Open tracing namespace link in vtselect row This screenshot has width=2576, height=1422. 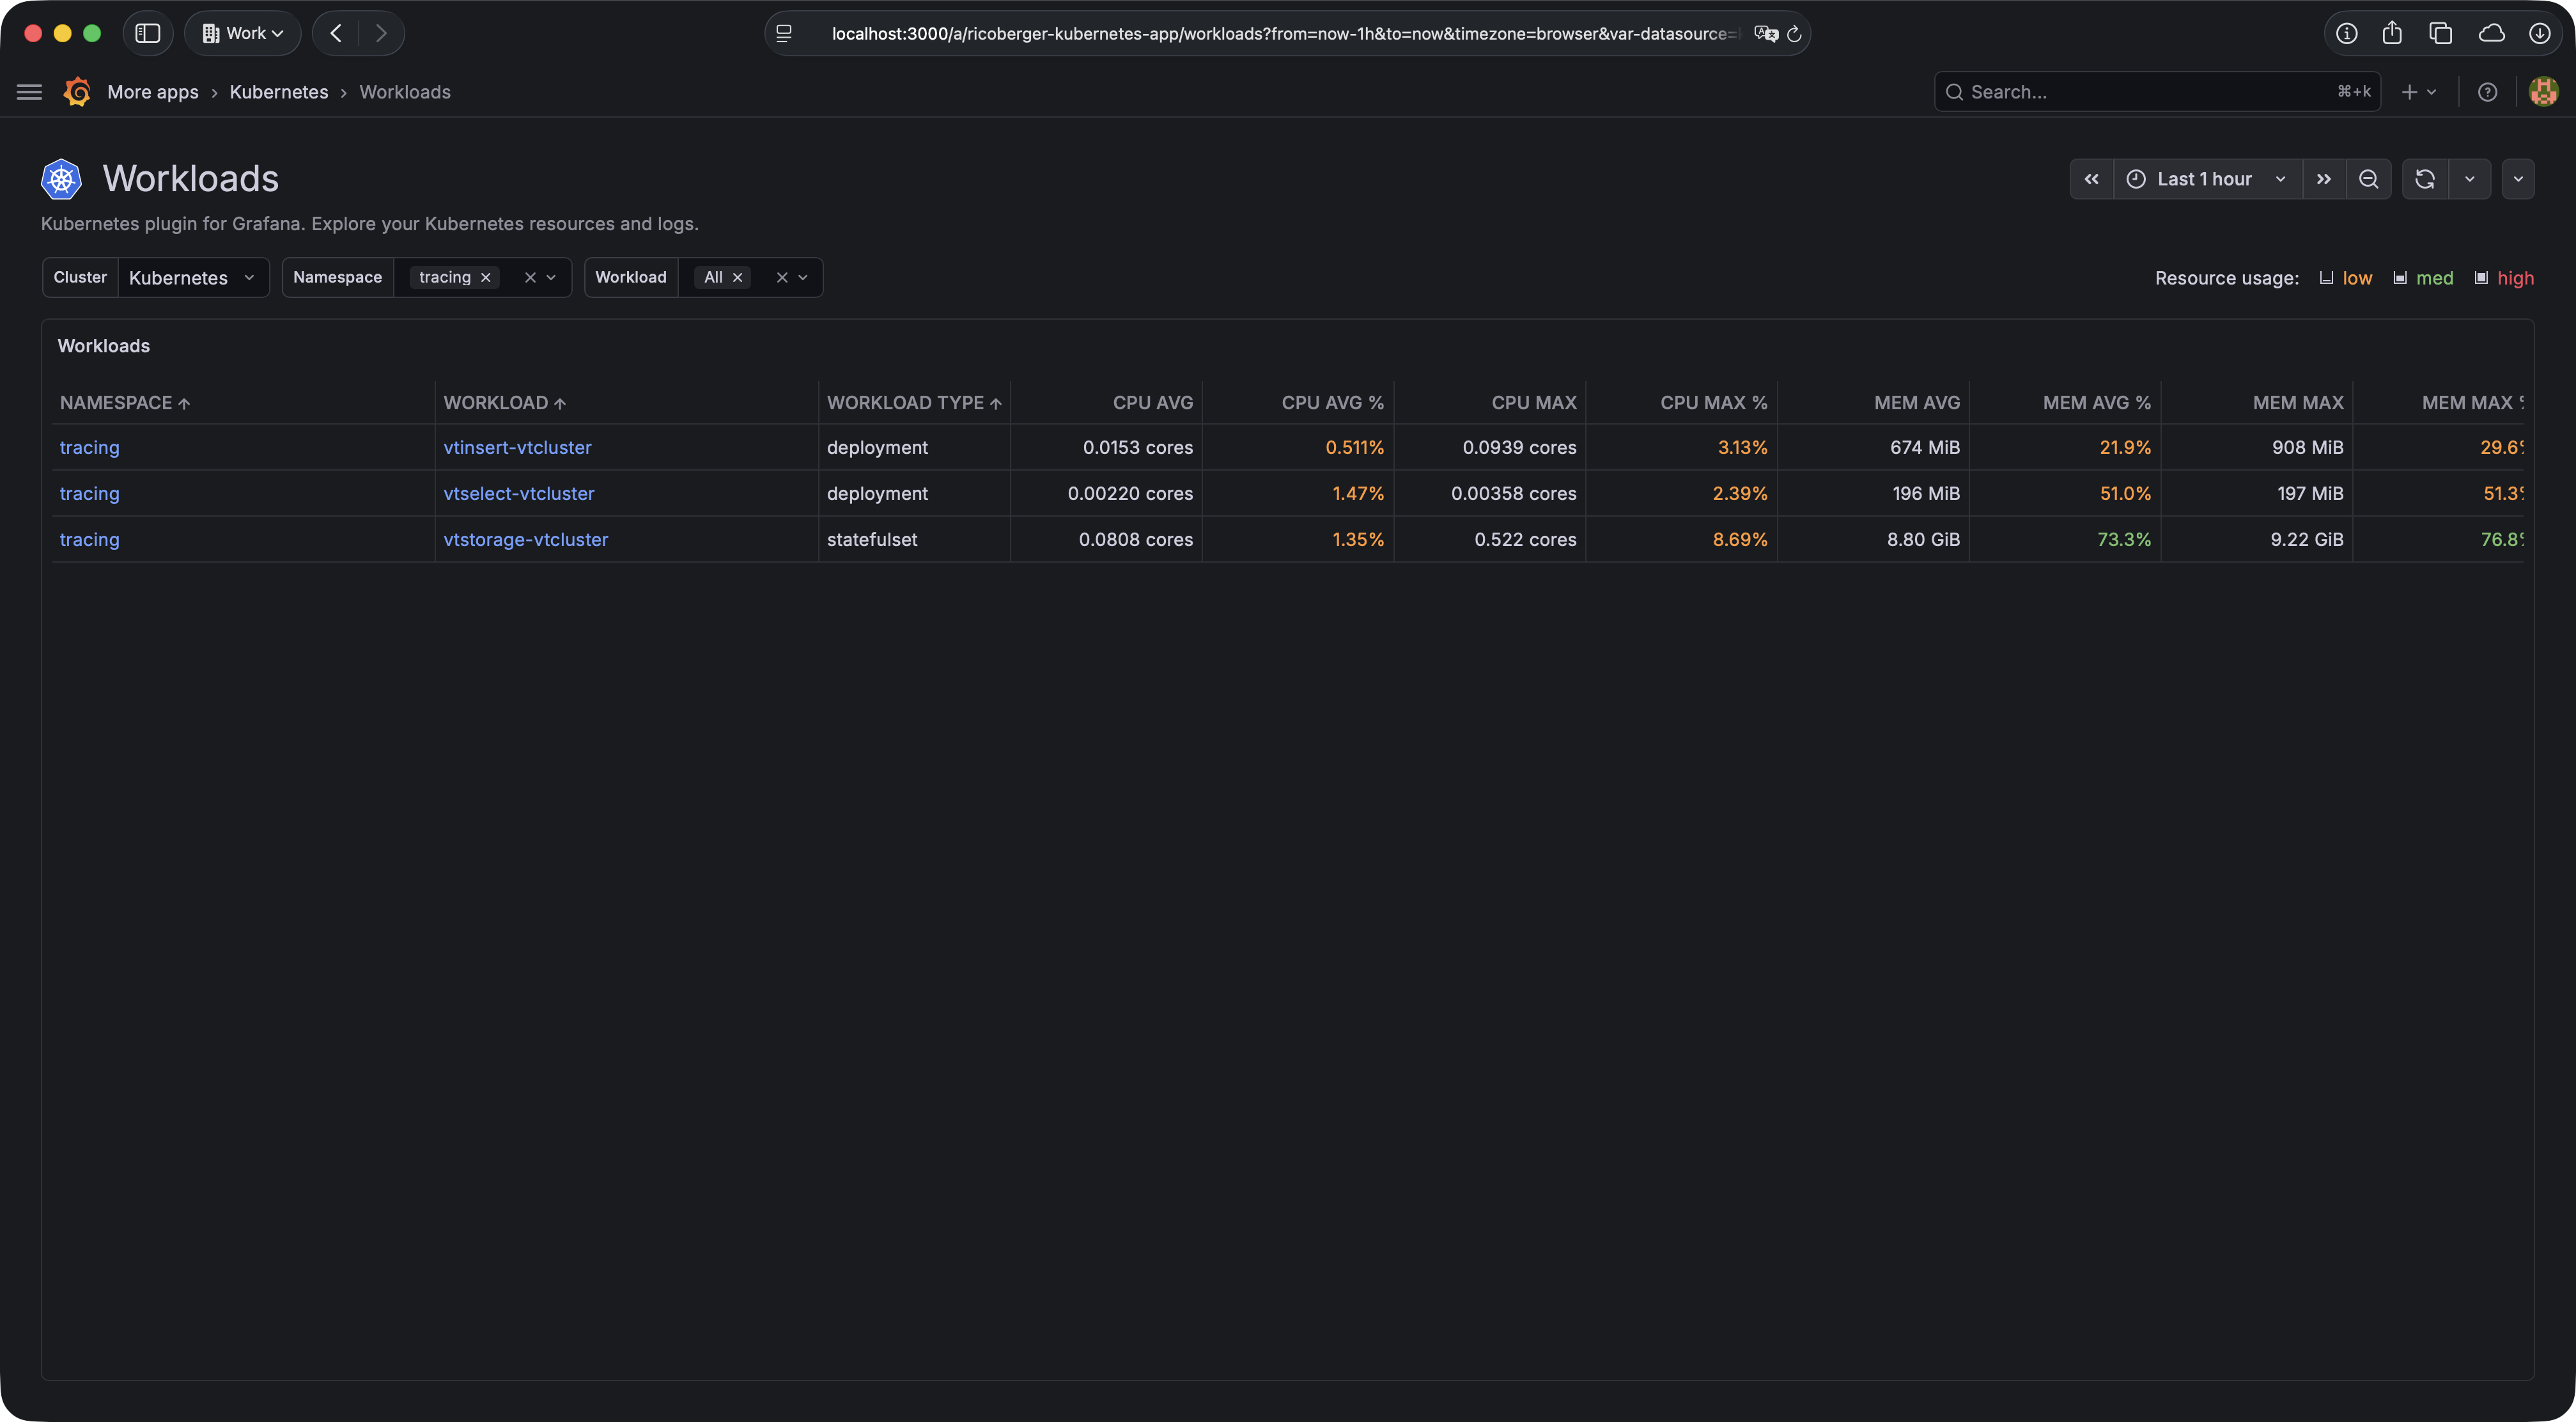(x=89, y=493)
